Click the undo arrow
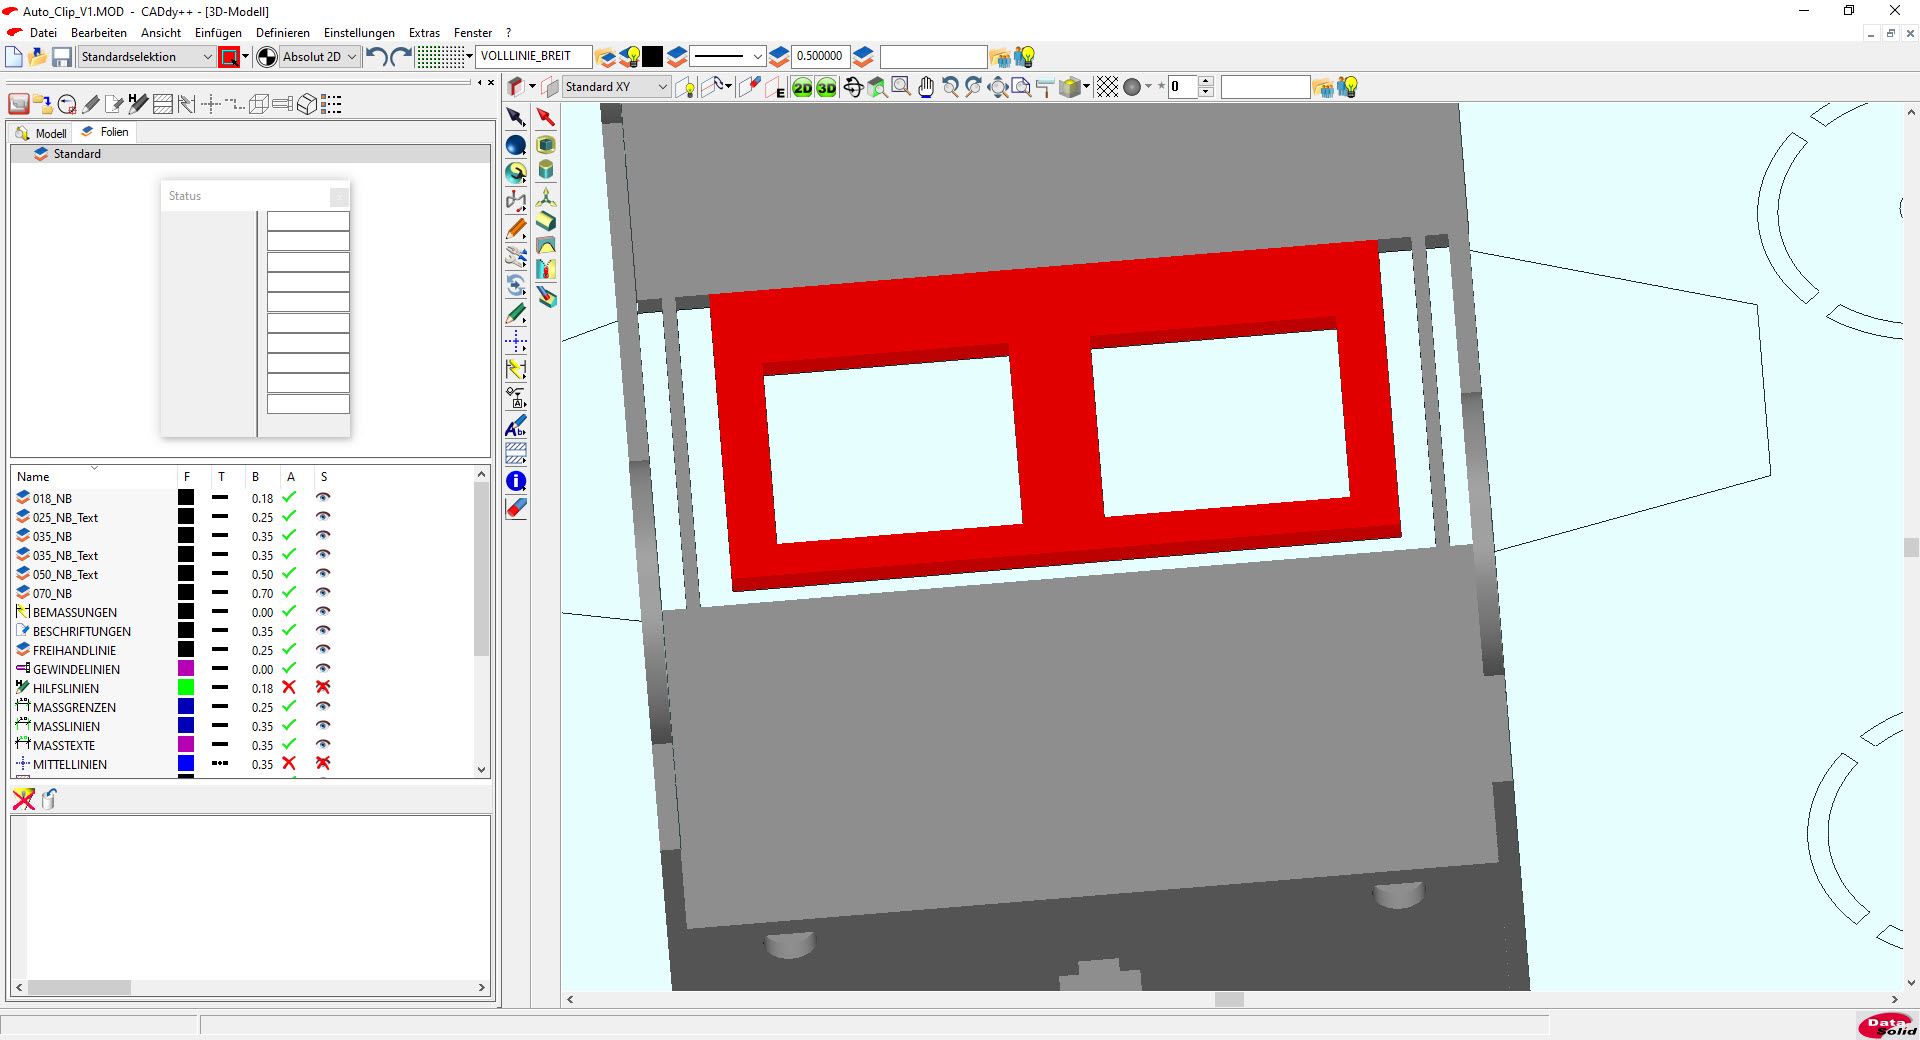1920x1040 pixels. pyautogui.click(x=376, y=57)
